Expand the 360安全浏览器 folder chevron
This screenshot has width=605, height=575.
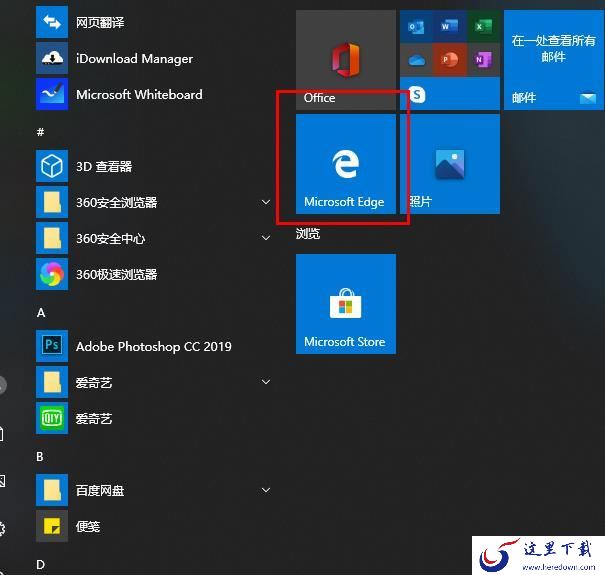266,202
